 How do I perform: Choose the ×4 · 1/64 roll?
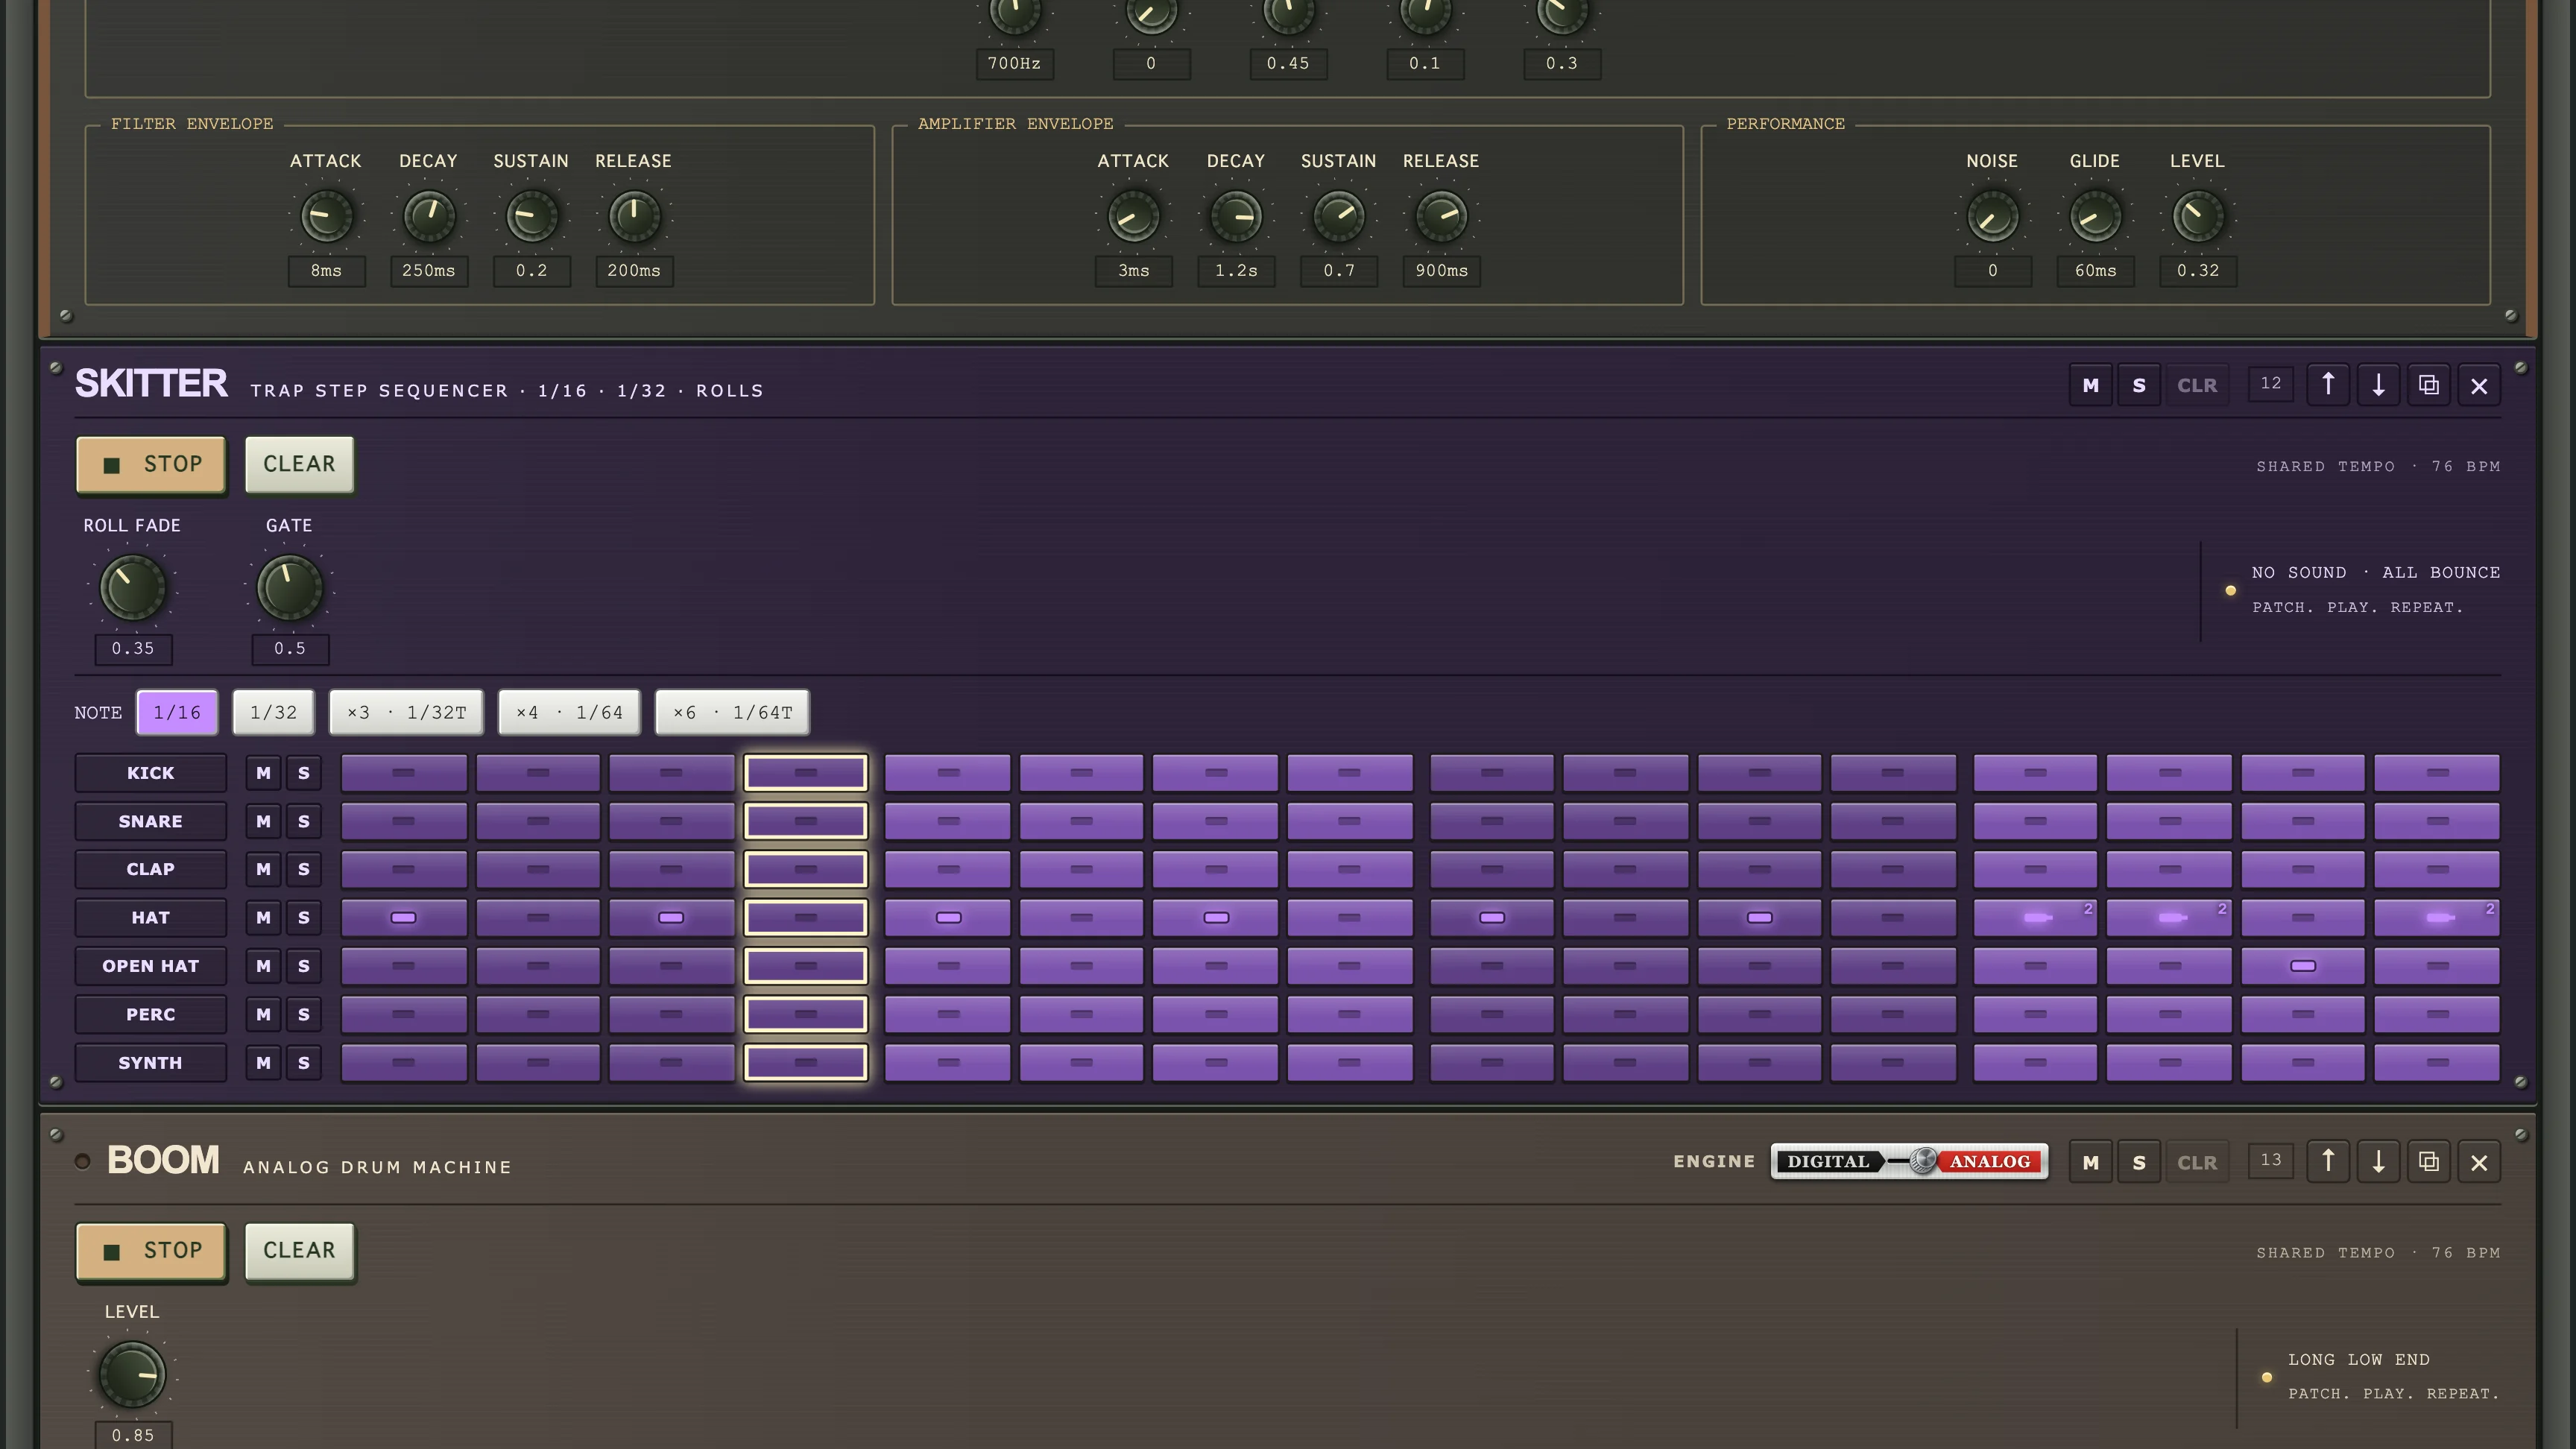click(569, 713)
